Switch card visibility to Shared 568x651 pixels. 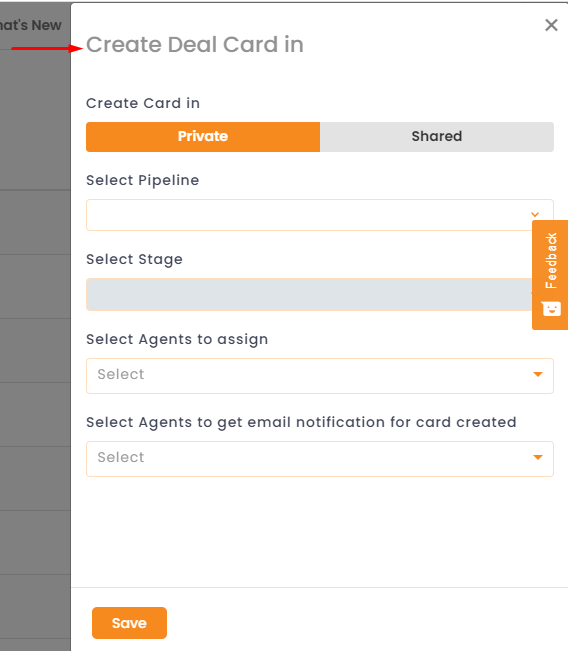436,137
